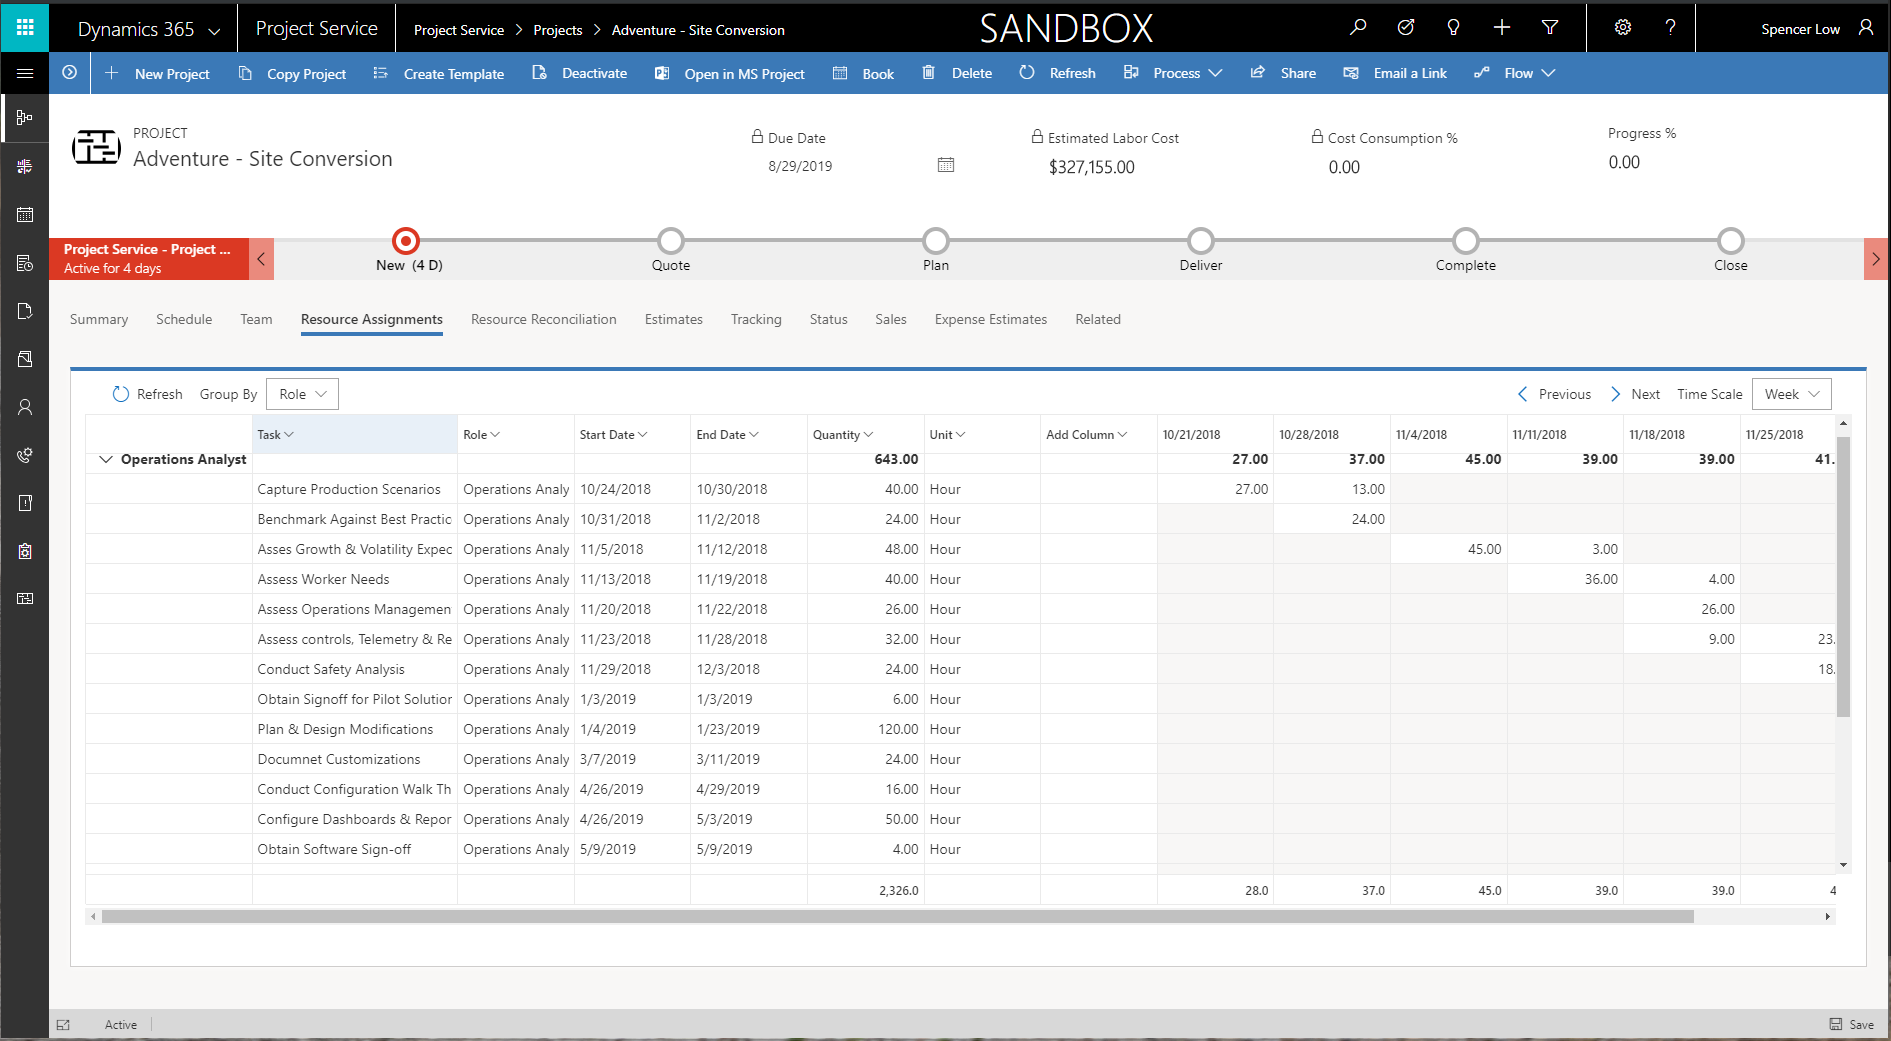Click Create Template command
The width and height of the screenshot is (1891, 1041).
tap(438, 74)
